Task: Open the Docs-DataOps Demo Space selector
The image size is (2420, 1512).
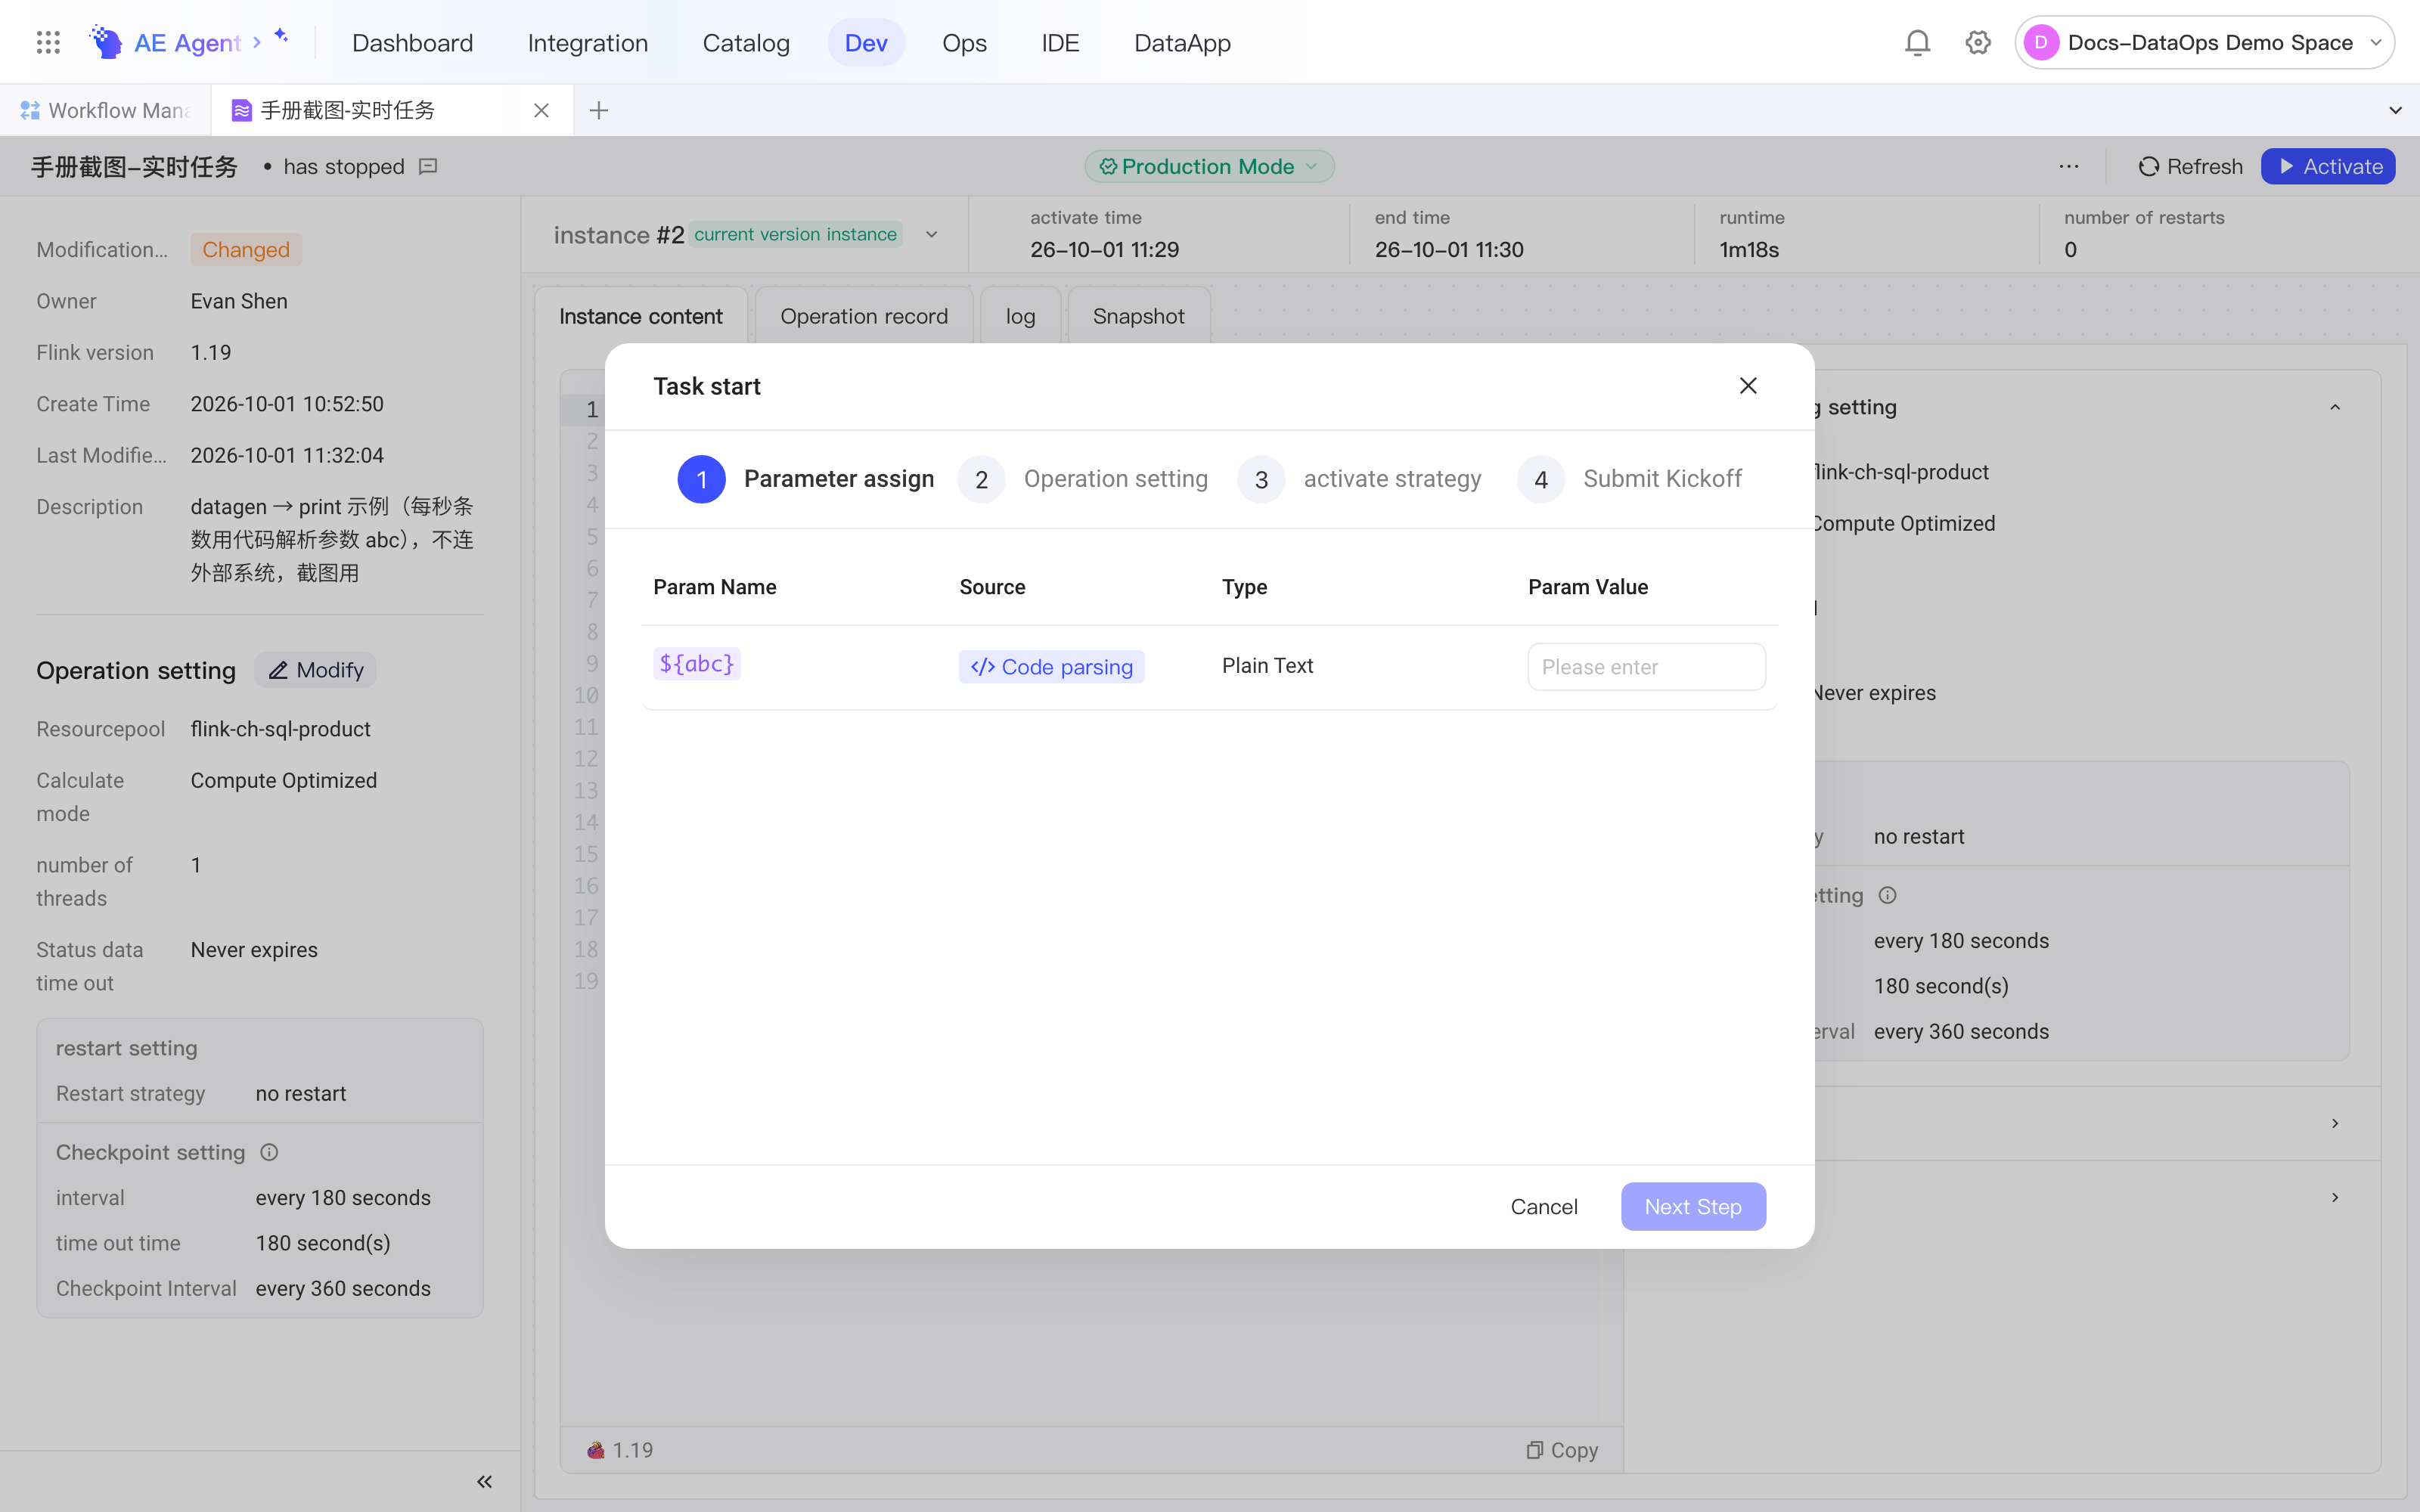Action: pos(2204,42)
